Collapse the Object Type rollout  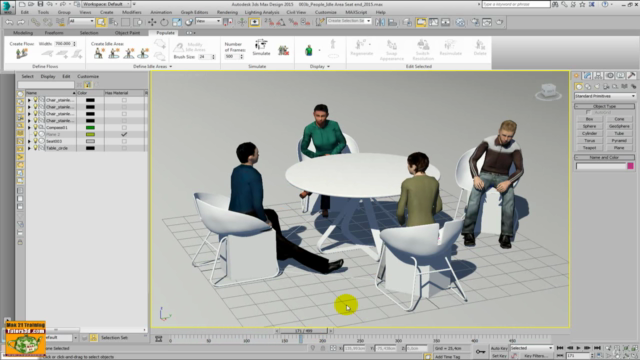[x=604, y=106]
